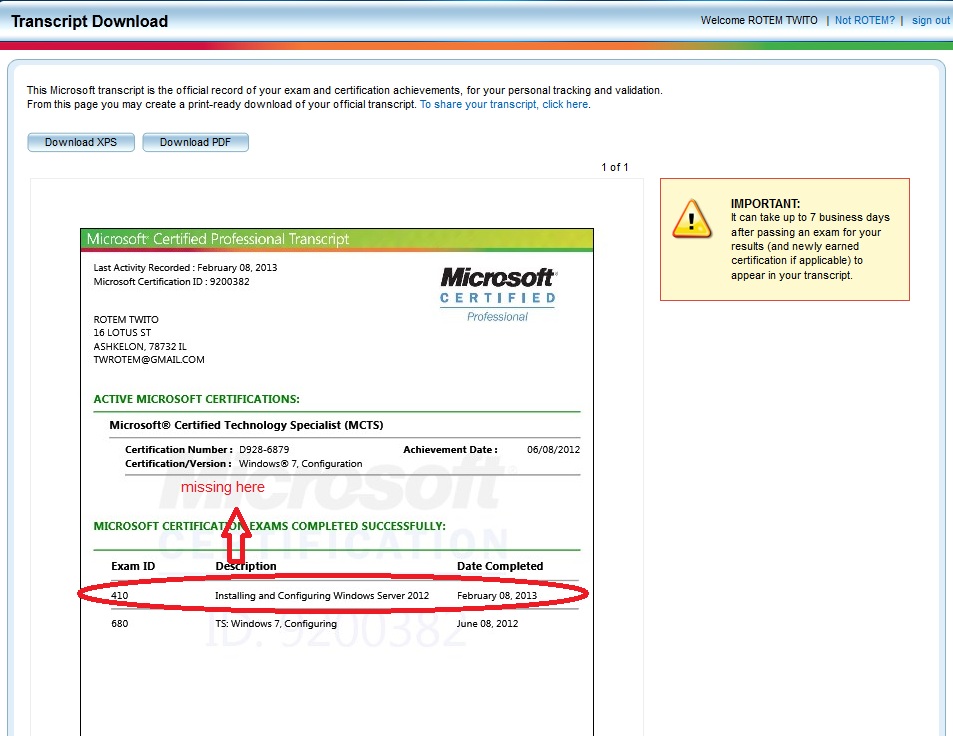Click the 'Description' column header
This screenshot has height=736, width=953.
pyautogui.click(x=246, y=566)
